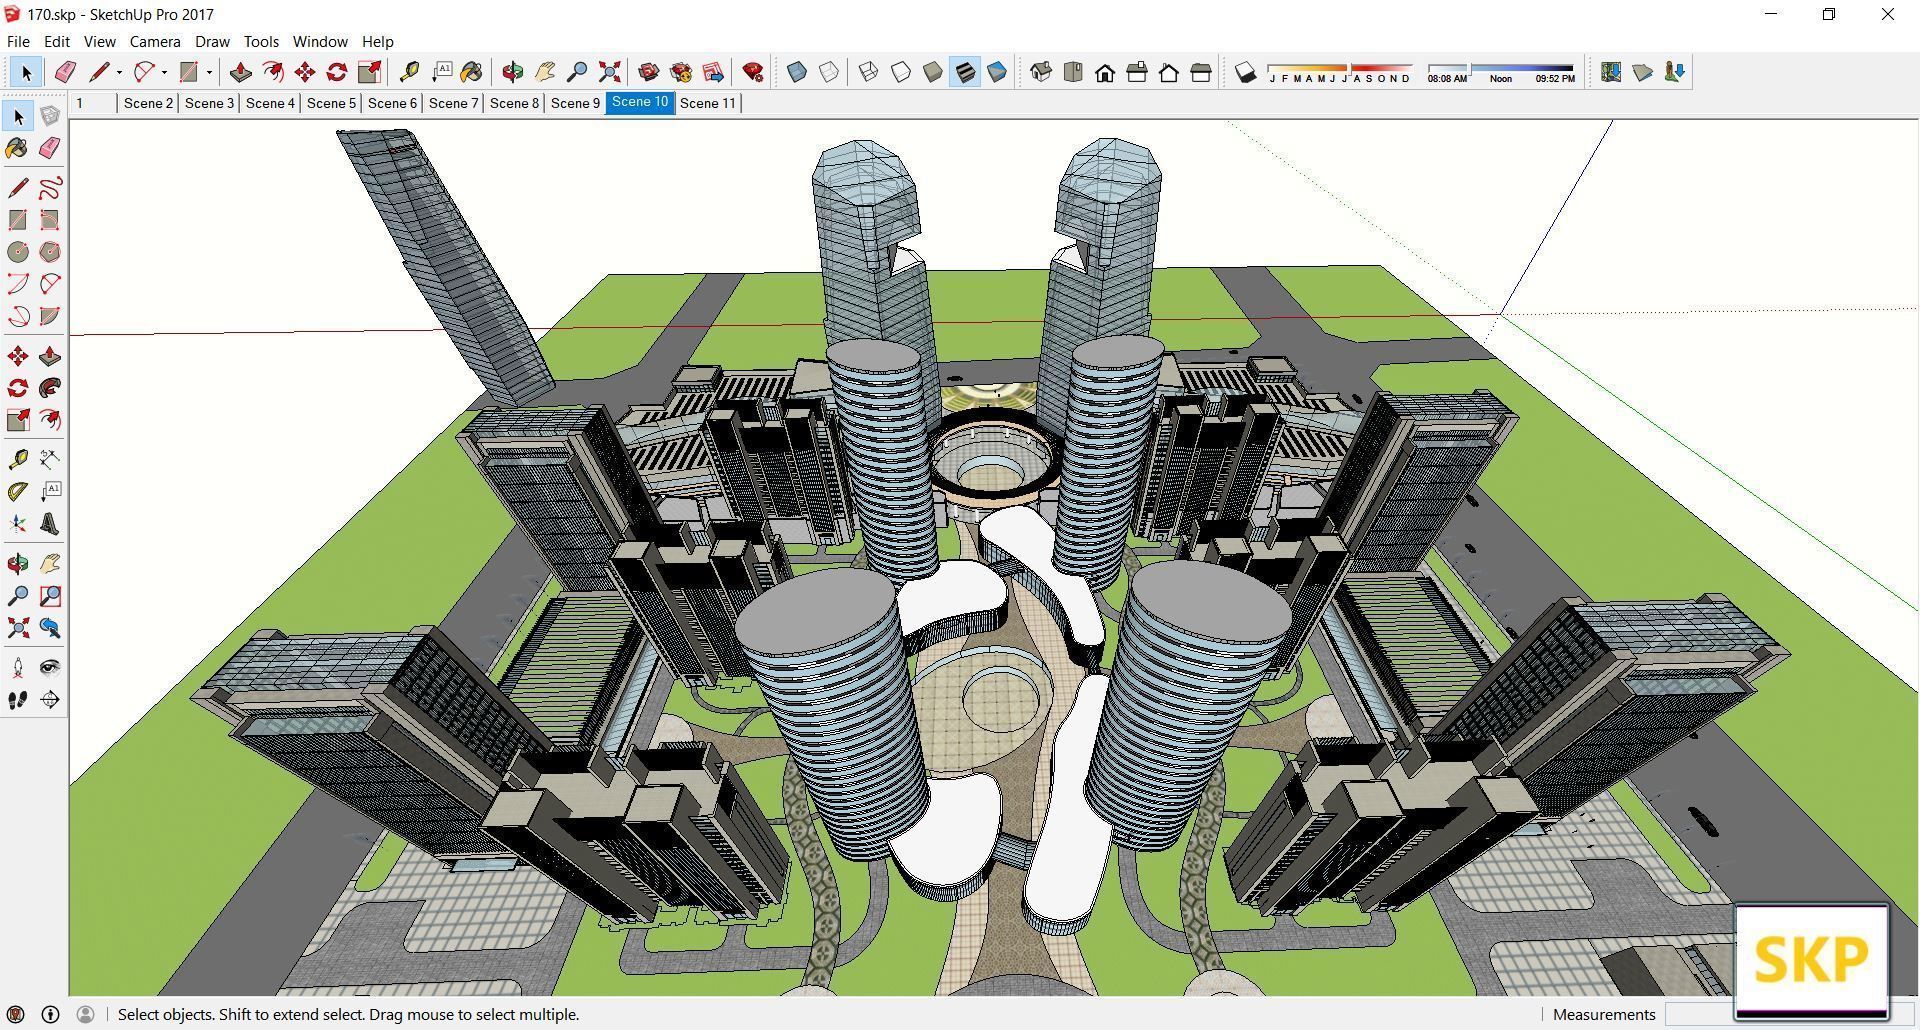
Task: Select the Paint Bucket tool in left toolbar
Action: 18,148
